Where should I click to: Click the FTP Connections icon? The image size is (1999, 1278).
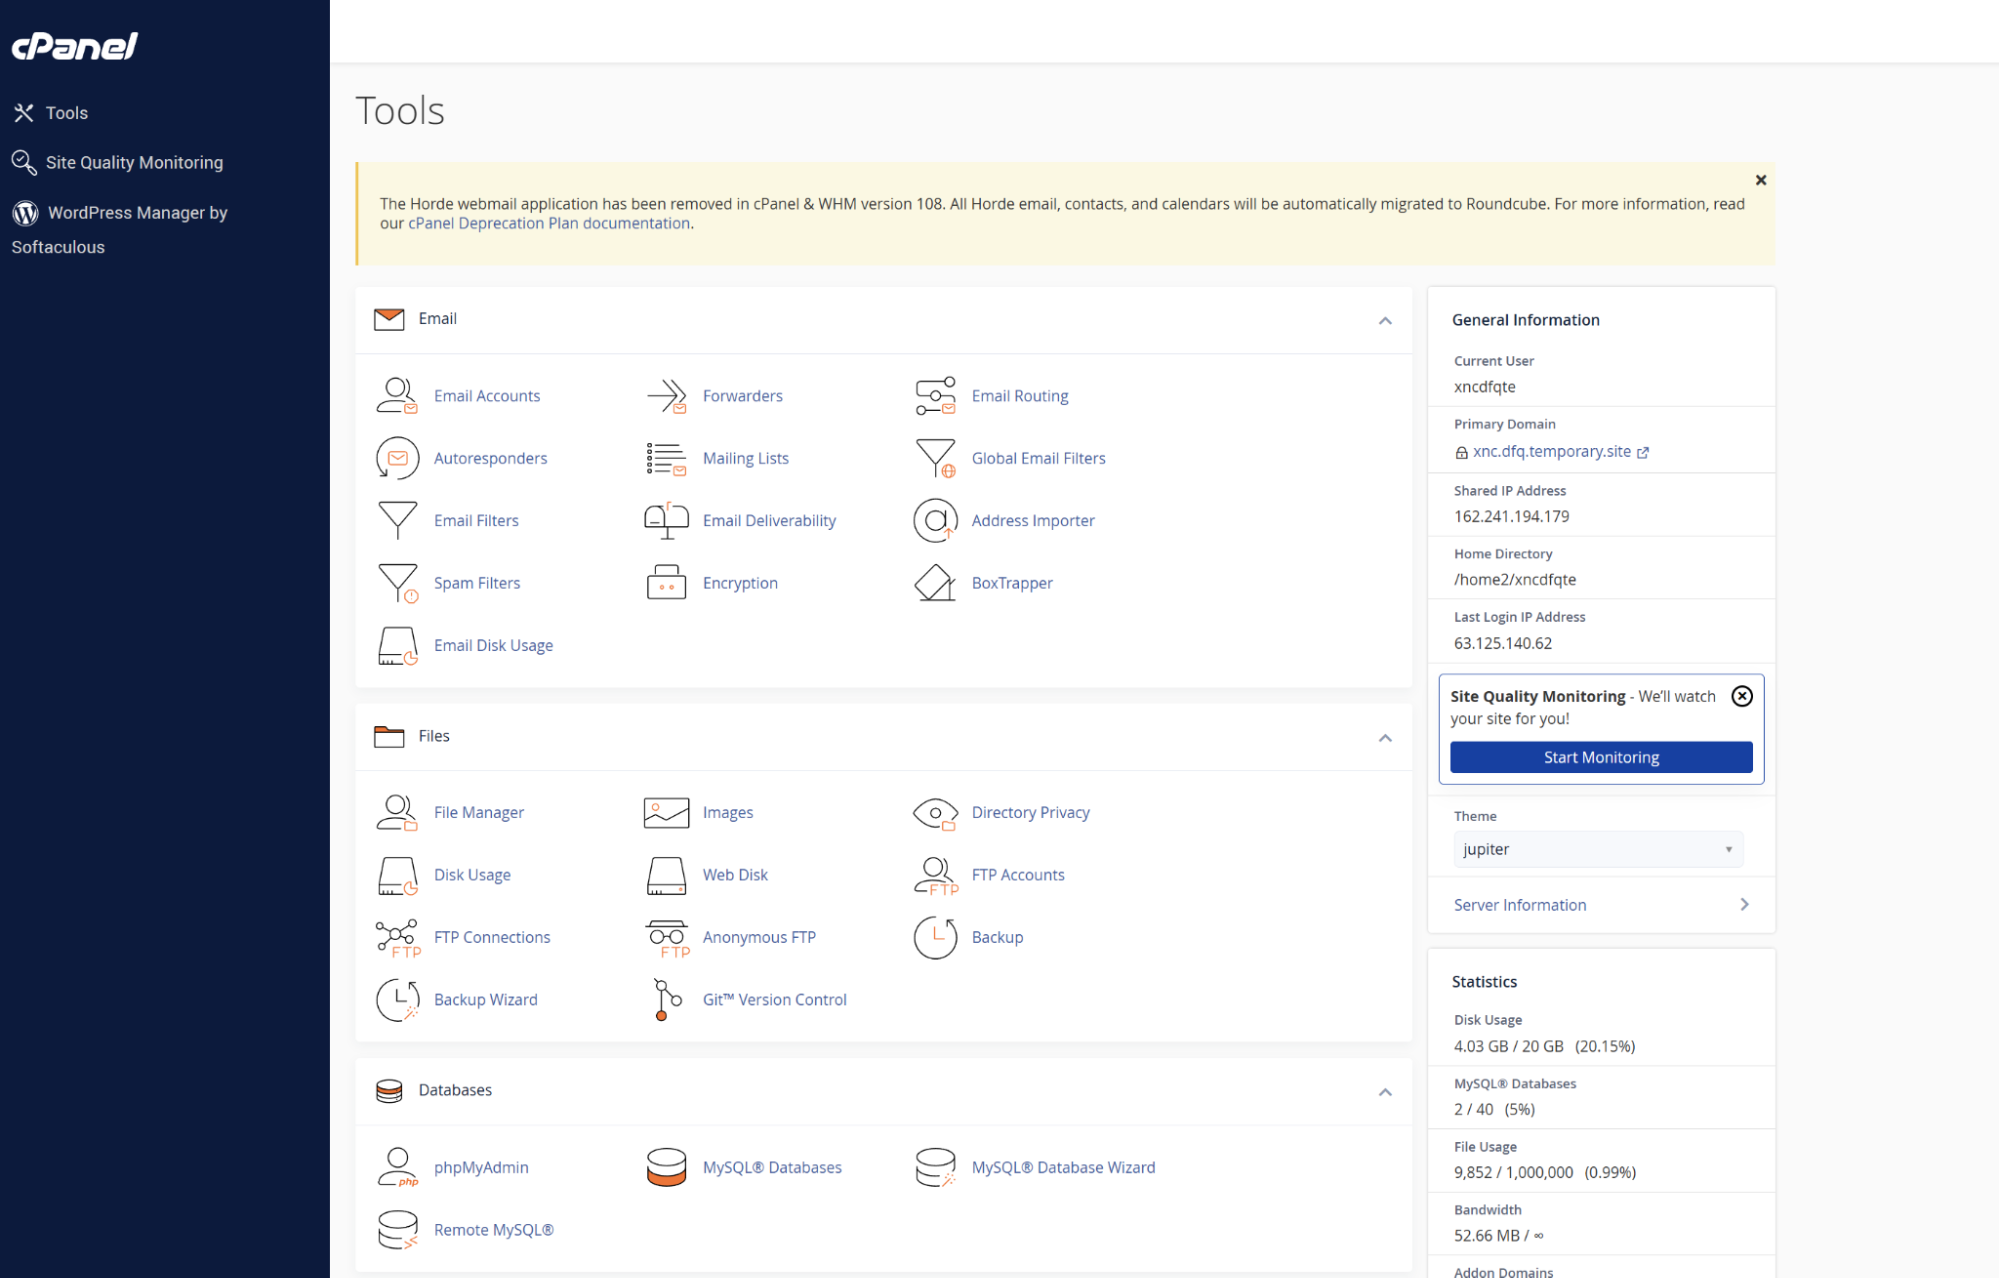pyautogui.click(x=397, y=937)
